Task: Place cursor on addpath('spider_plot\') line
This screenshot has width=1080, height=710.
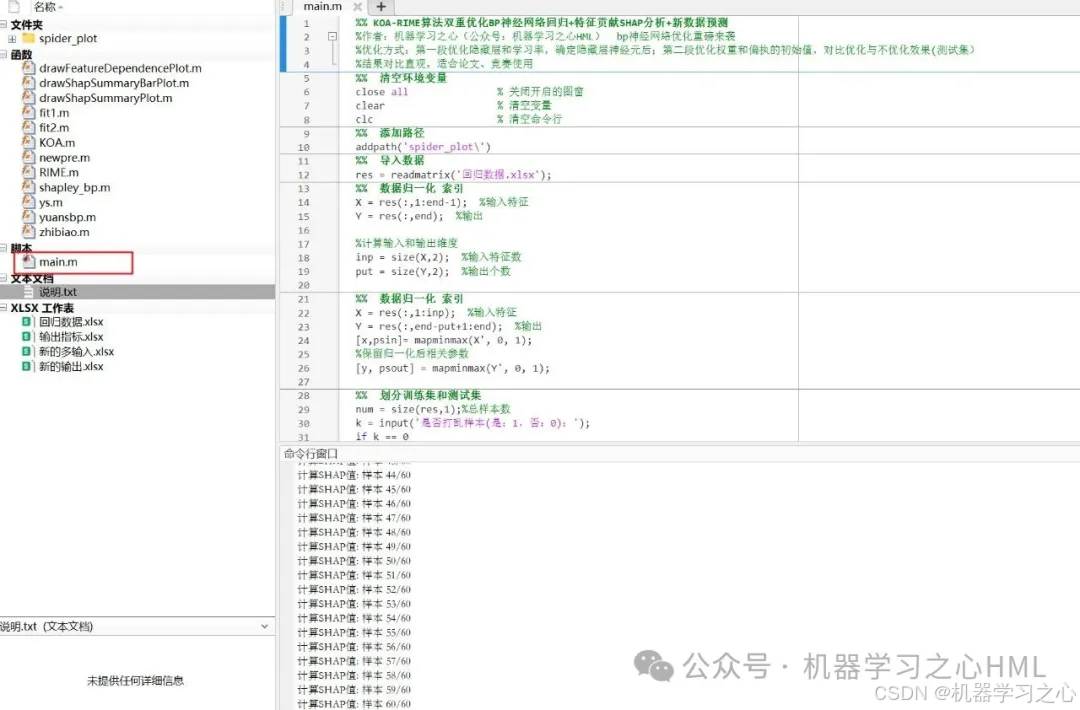Action: coord(423,147)
